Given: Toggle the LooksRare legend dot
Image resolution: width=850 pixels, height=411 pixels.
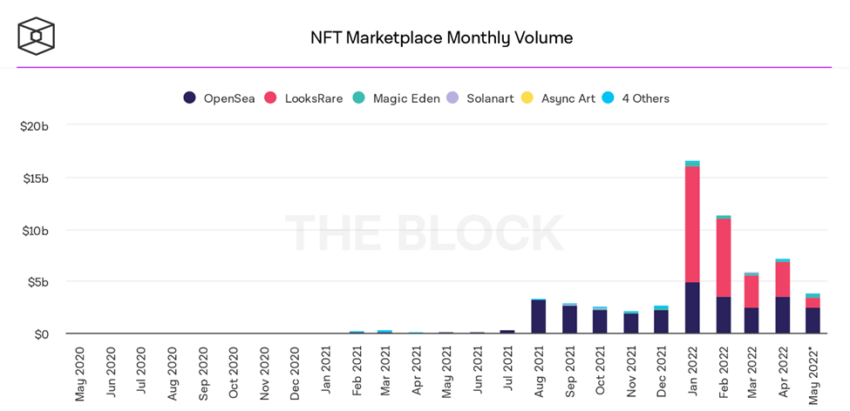Looking at the screenshot, I should [271, 98].
